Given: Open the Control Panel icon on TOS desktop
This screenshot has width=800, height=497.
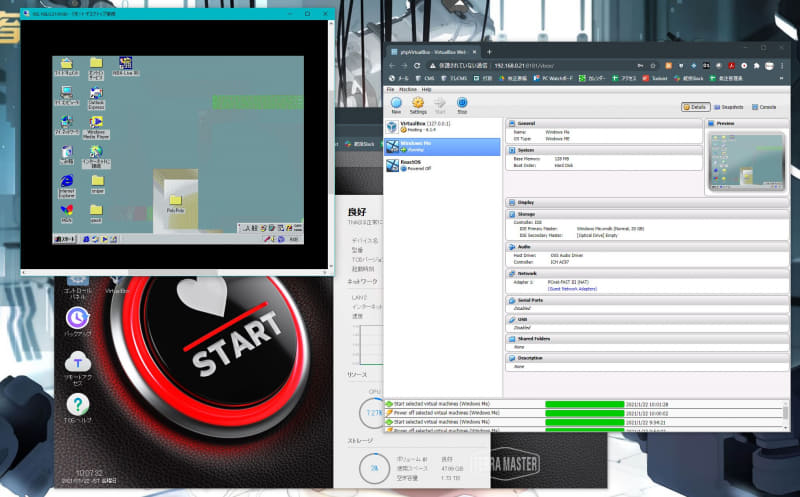Looking at the screenshot, I should click(78, 287).
